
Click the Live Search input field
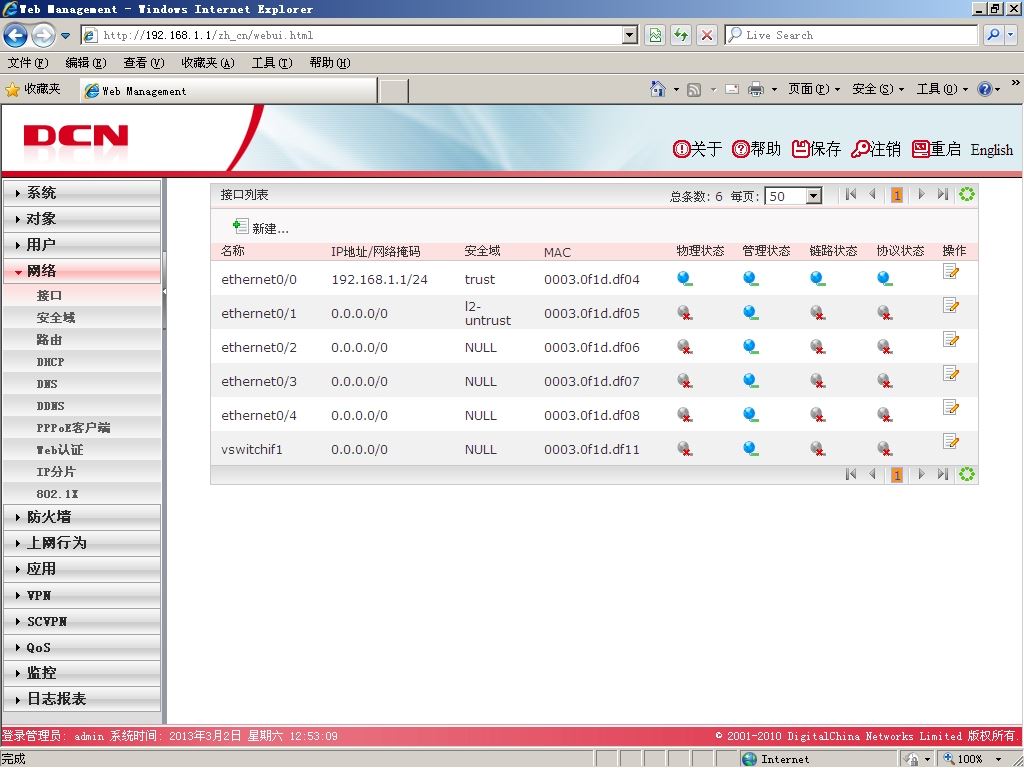coord(851,35)
